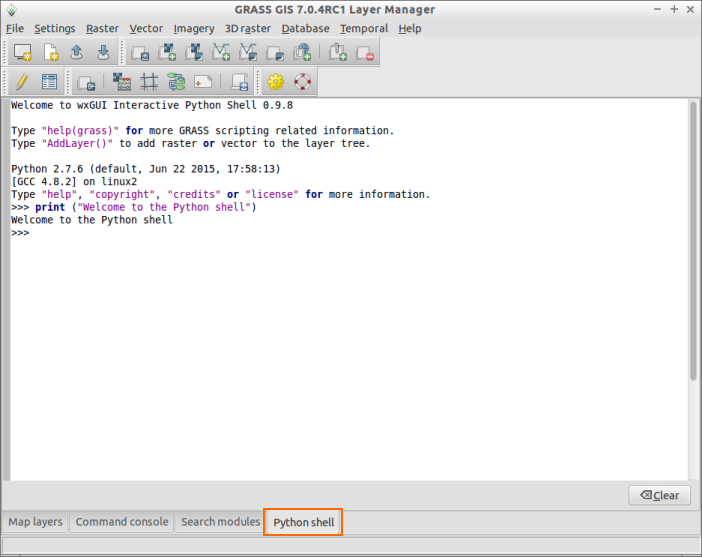Maximize the Layer Manager window

674,9
